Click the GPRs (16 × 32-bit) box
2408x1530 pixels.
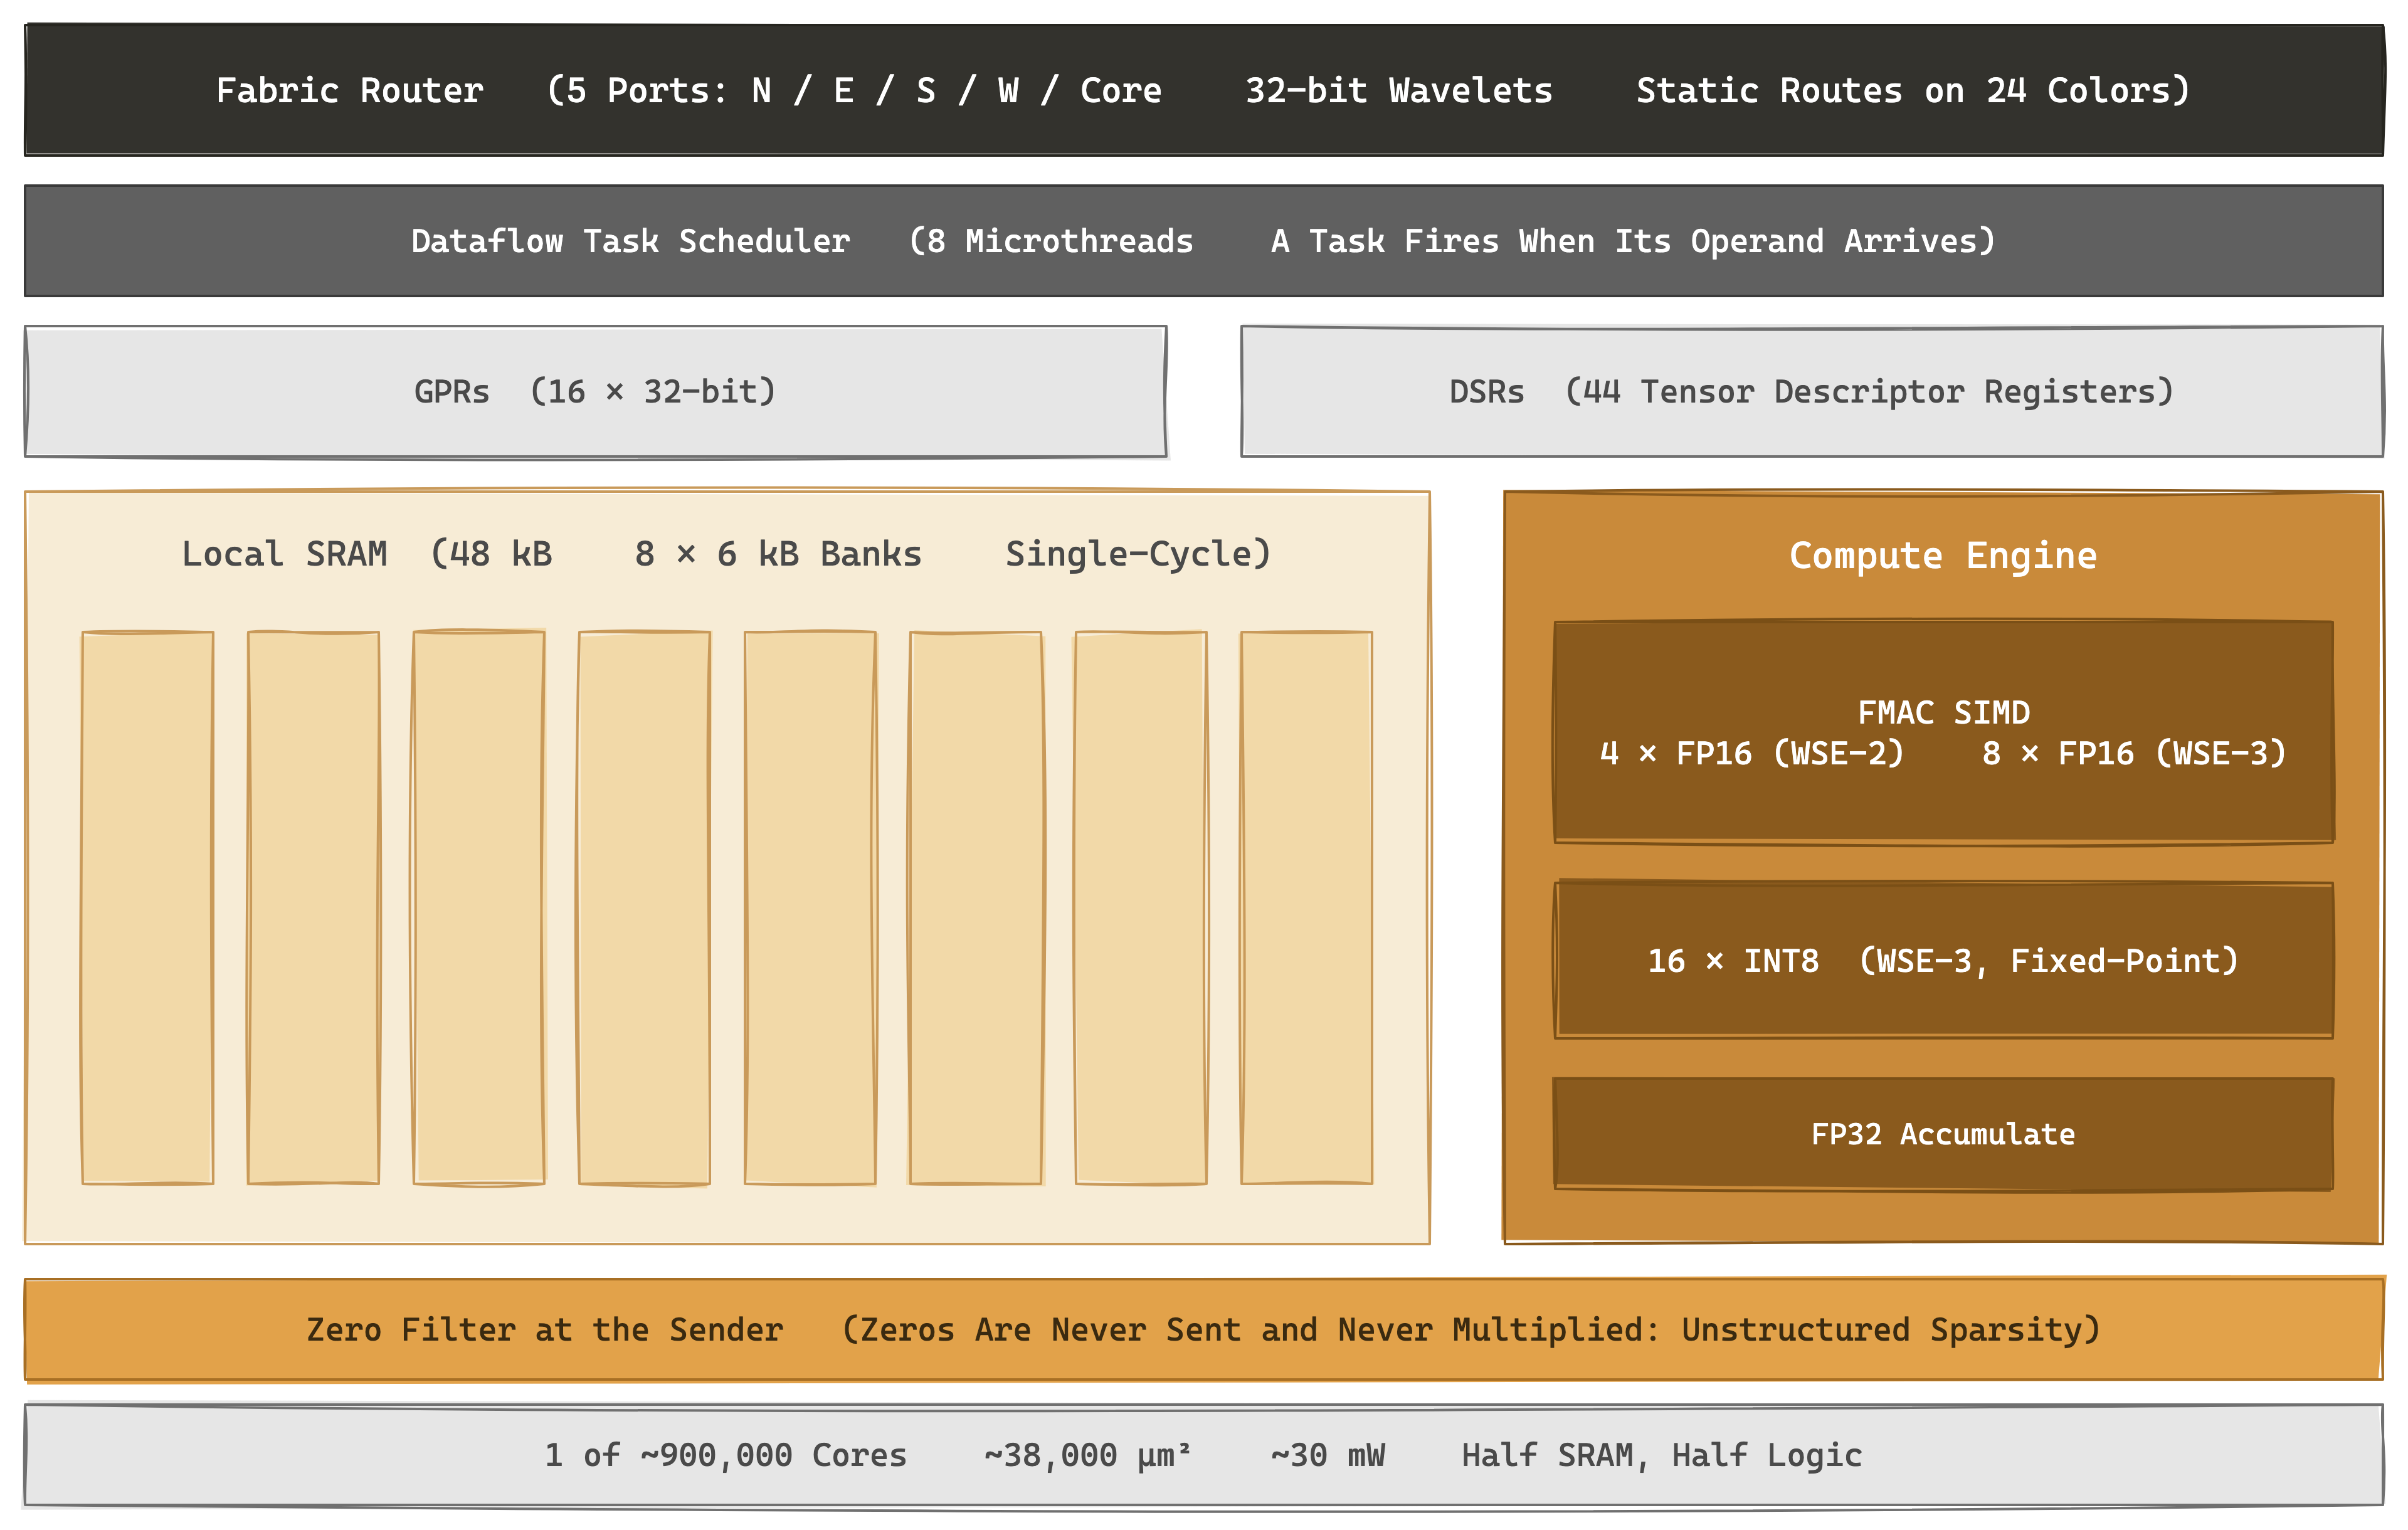pos(596,392)
